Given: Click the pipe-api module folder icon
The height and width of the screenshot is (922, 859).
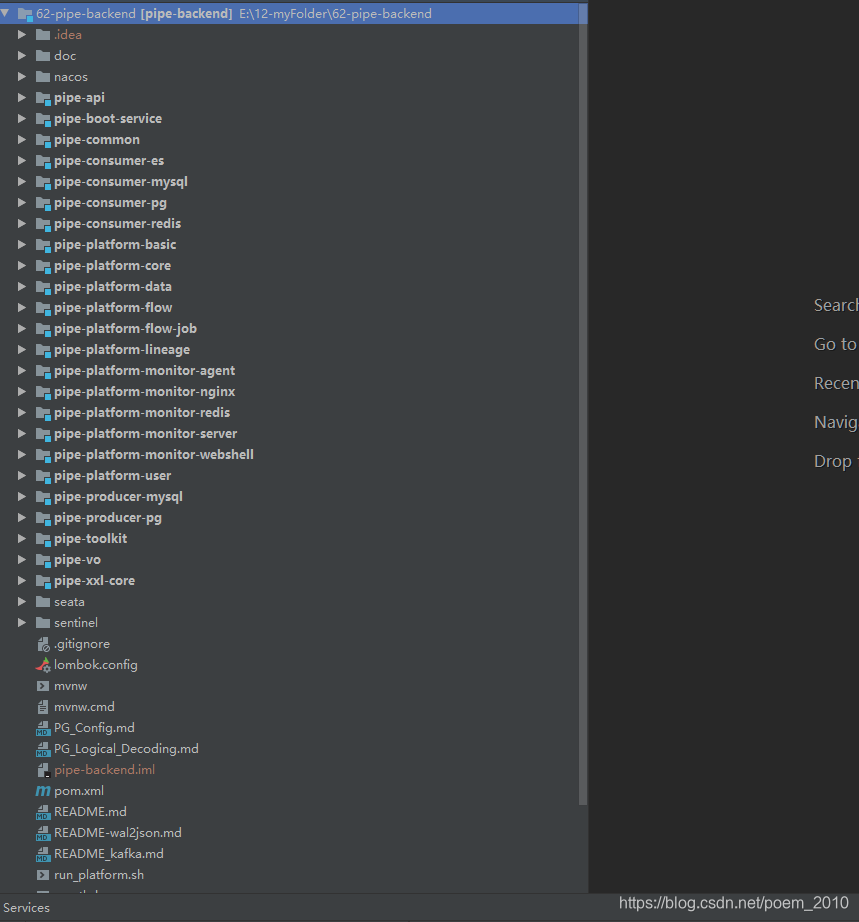Looking at the screenshot, I should [x=43, y=98].
